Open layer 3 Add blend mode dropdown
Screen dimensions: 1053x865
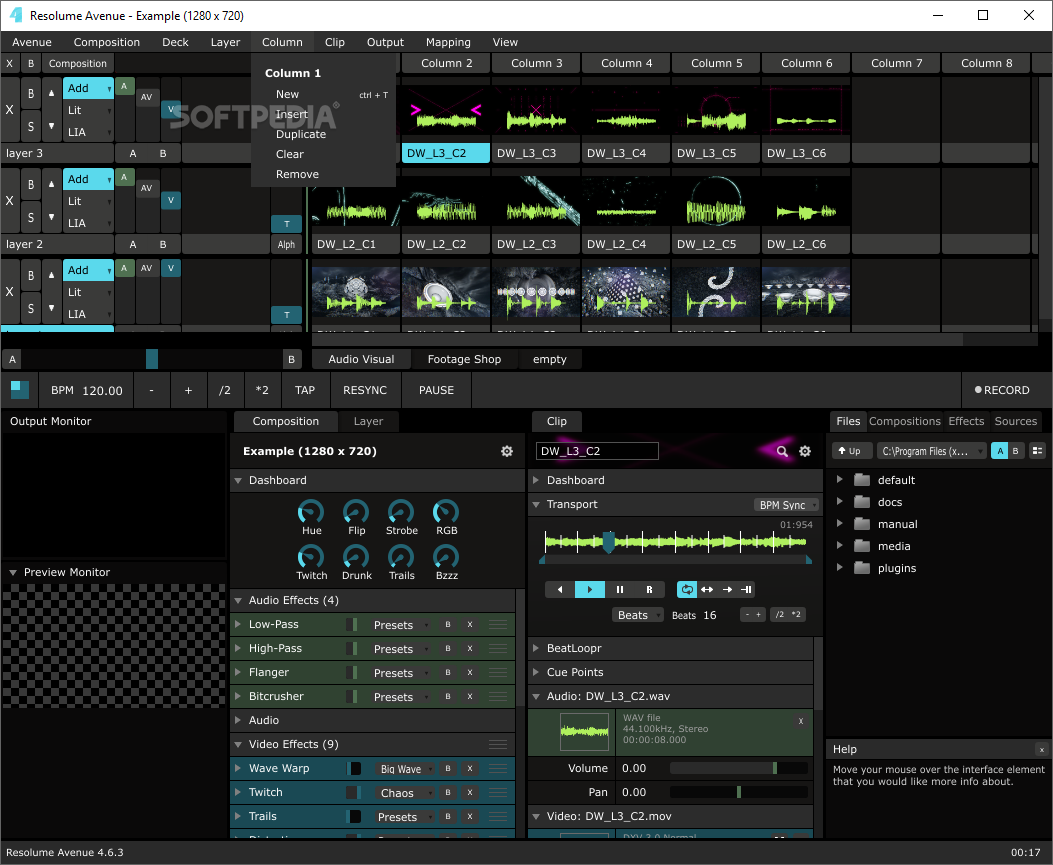[89, 88]
